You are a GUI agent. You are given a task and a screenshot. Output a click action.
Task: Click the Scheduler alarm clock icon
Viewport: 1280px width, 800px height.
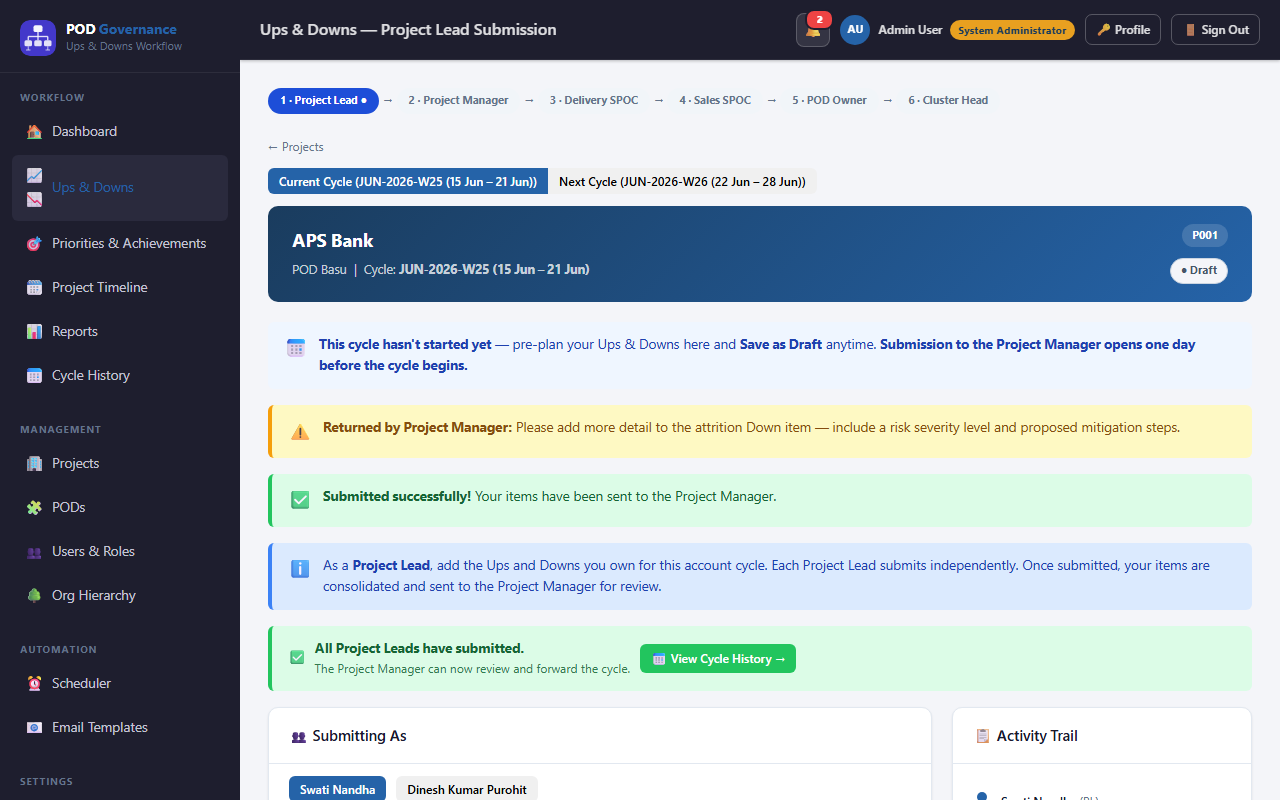(34, 683)
